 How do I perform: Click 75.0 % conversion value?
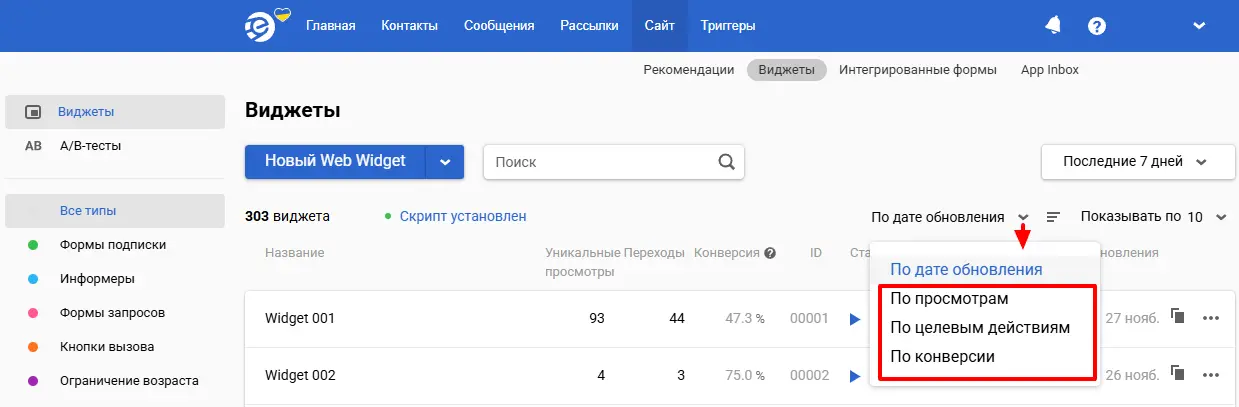[x=745, y=376]
